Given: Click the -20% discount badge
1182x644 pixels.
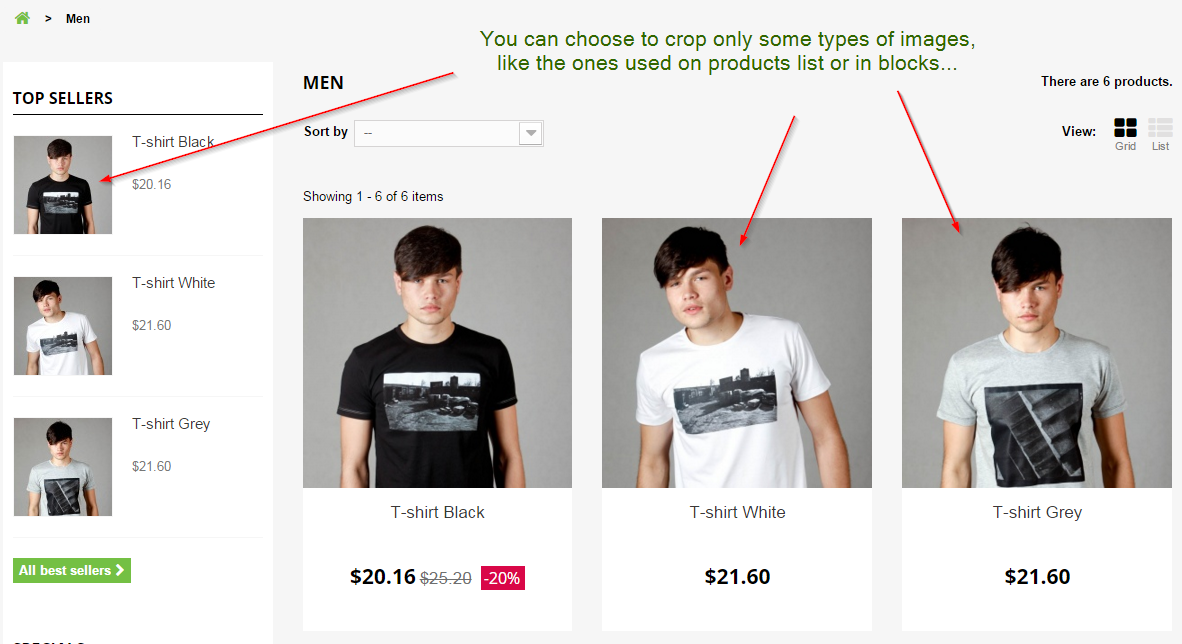Looking at the screenshot, I should click(503, 578).
